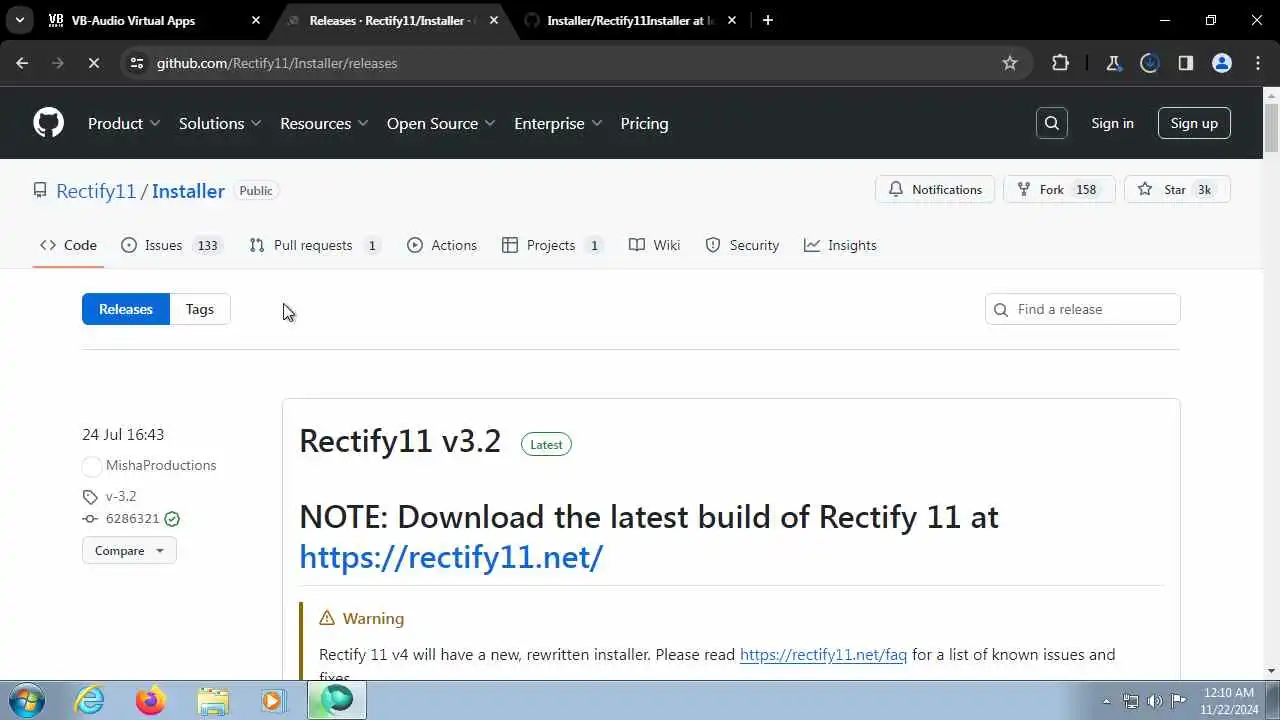Click the browser address bar URL
Viewport: 1280px width, 720px height.
[277, 63]
